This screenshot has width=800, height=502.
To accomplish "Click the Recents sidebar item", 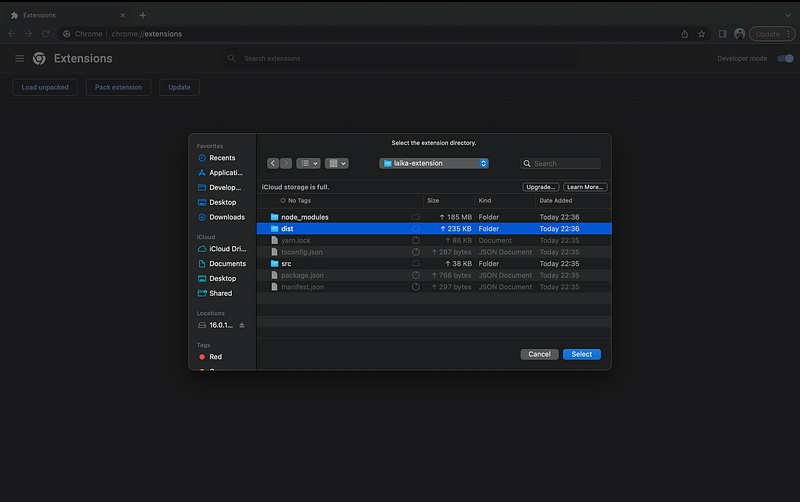I will 222,158.
